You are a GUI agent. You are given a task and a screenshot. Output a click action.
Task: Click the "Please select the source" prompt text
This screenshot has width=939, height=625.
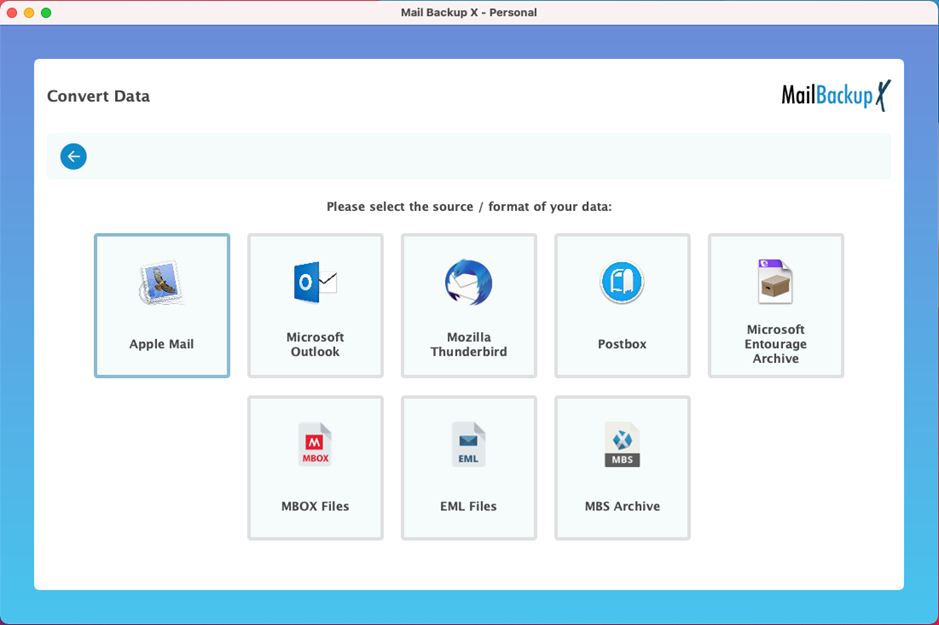pyautogui.click(x=469, y=207)
